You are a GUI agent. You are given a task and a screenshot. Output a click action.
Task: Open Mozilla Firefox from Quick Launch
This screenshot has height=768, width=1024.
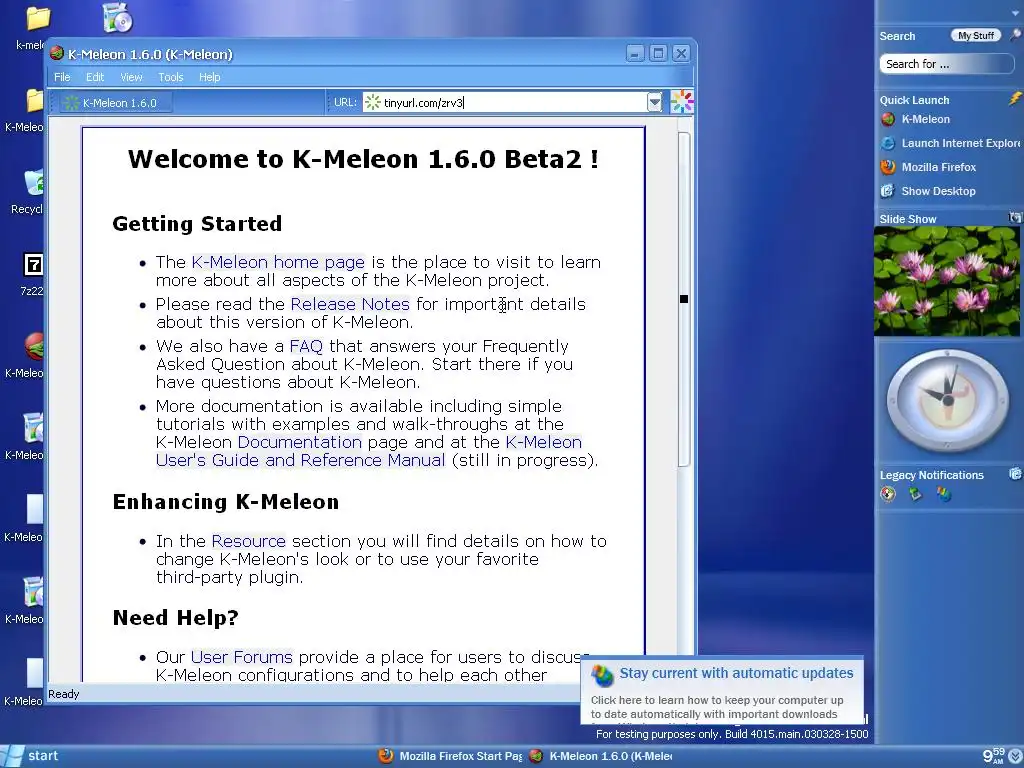pos(929,167)
